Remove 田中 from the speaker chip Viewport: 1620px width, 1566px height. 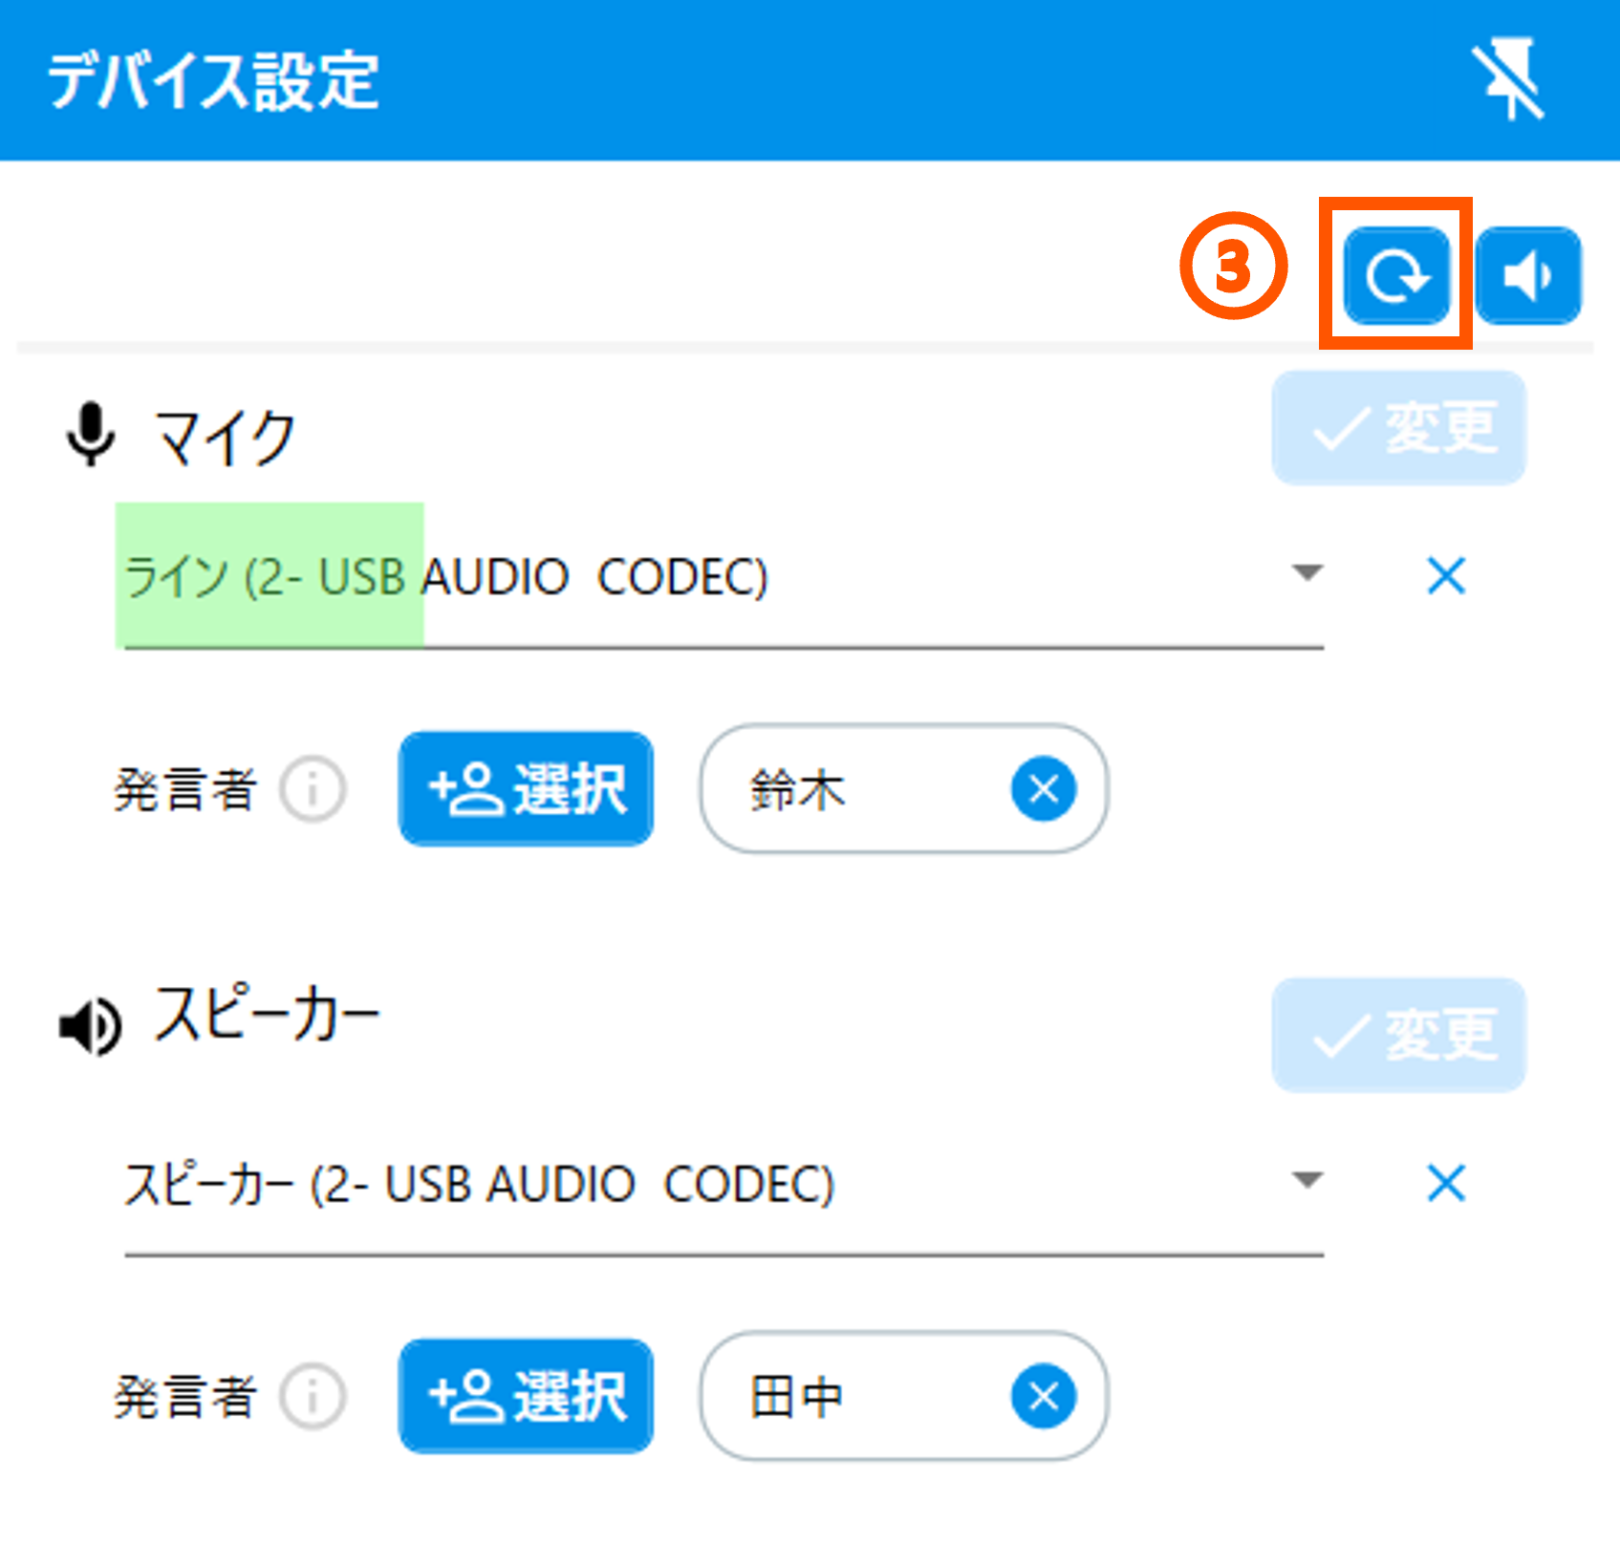[x=1043, y=1396]
